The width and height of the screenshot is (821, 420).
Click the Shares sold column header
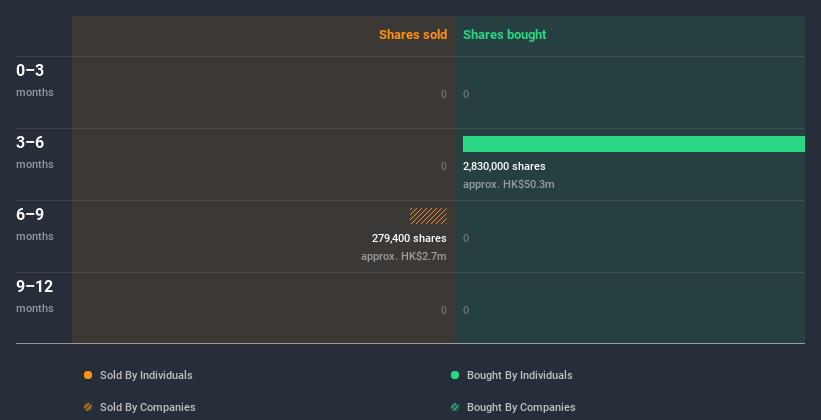[413, 35]
